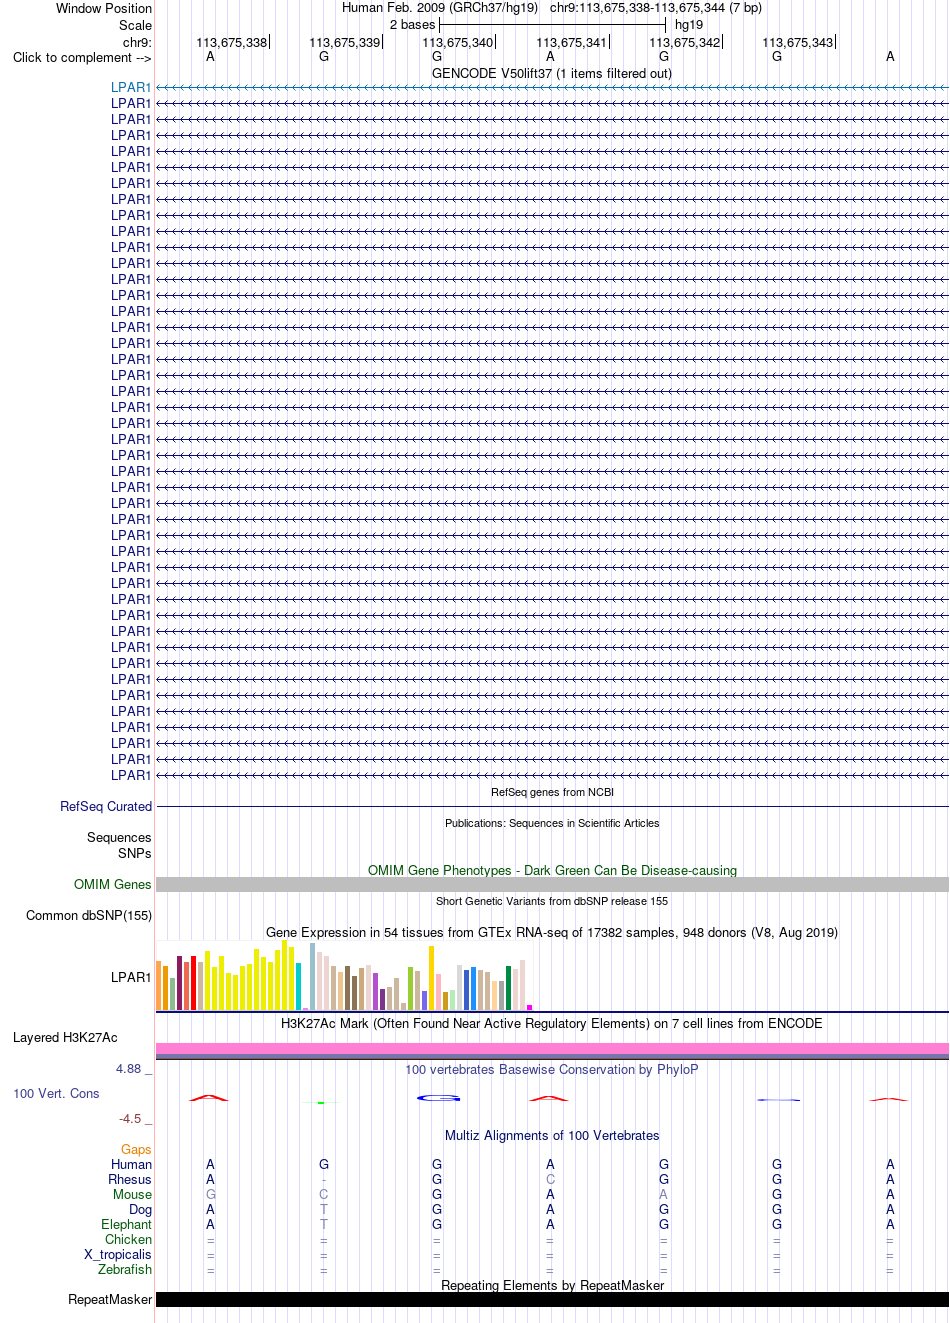The image size is (950, 1323).
Task: Open Multiz Alignments of 100 Vertebrates title
Action: 552,1136
